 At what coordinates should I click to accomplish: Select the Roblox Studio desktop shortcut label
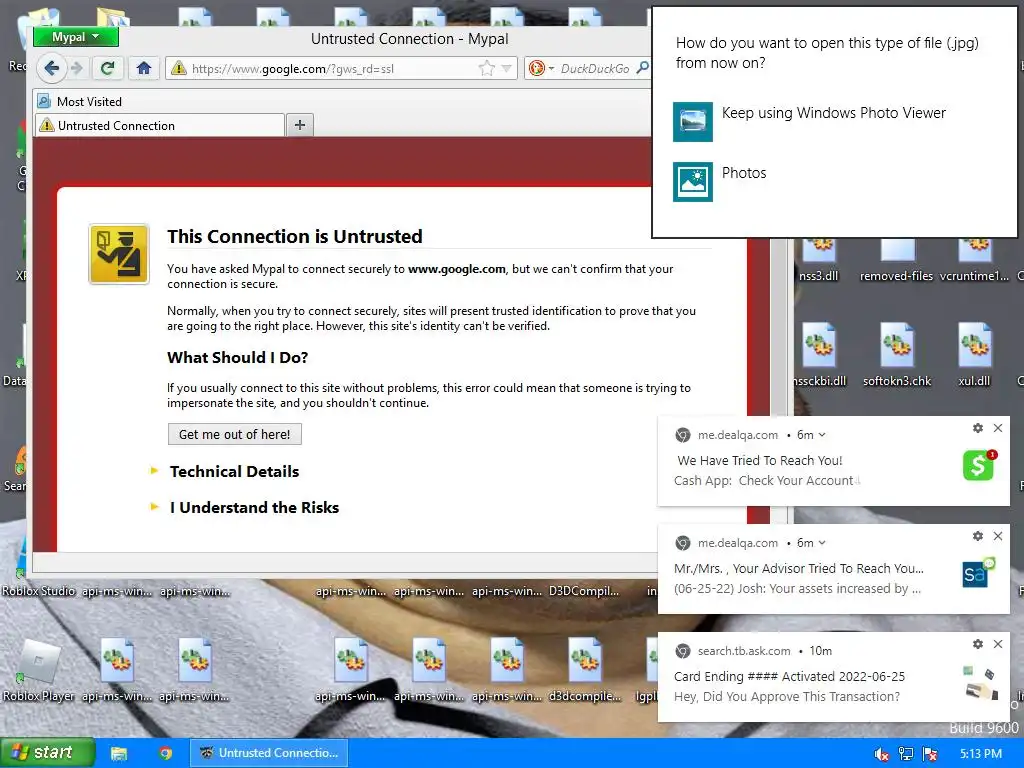click(38, 591)
